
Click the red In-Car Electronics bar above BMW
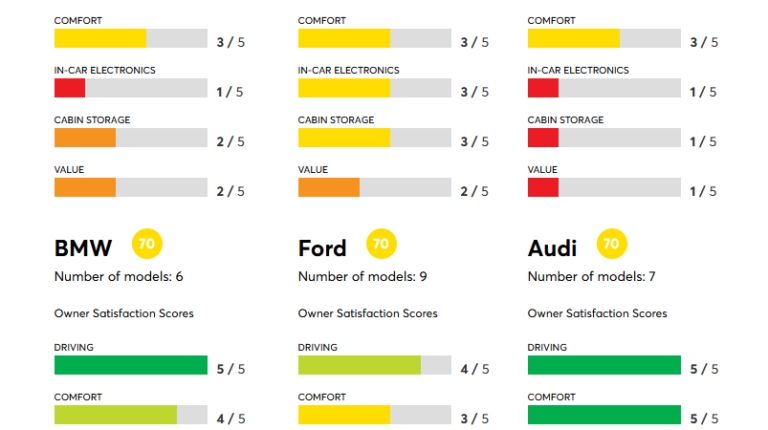tap(69, 88)
